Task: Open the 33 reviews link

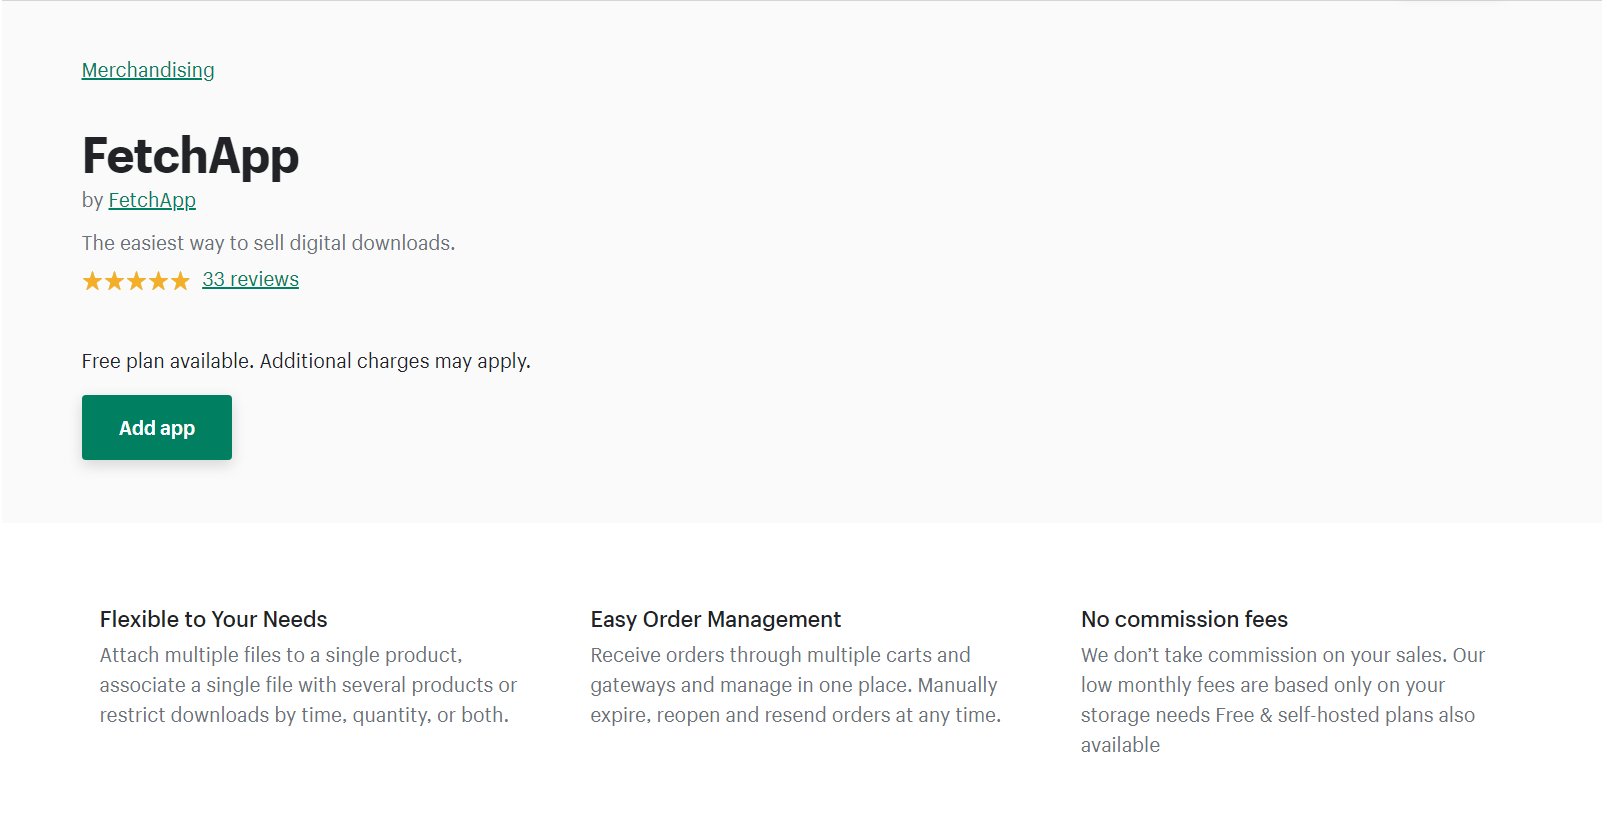Action: pos(250,279)
